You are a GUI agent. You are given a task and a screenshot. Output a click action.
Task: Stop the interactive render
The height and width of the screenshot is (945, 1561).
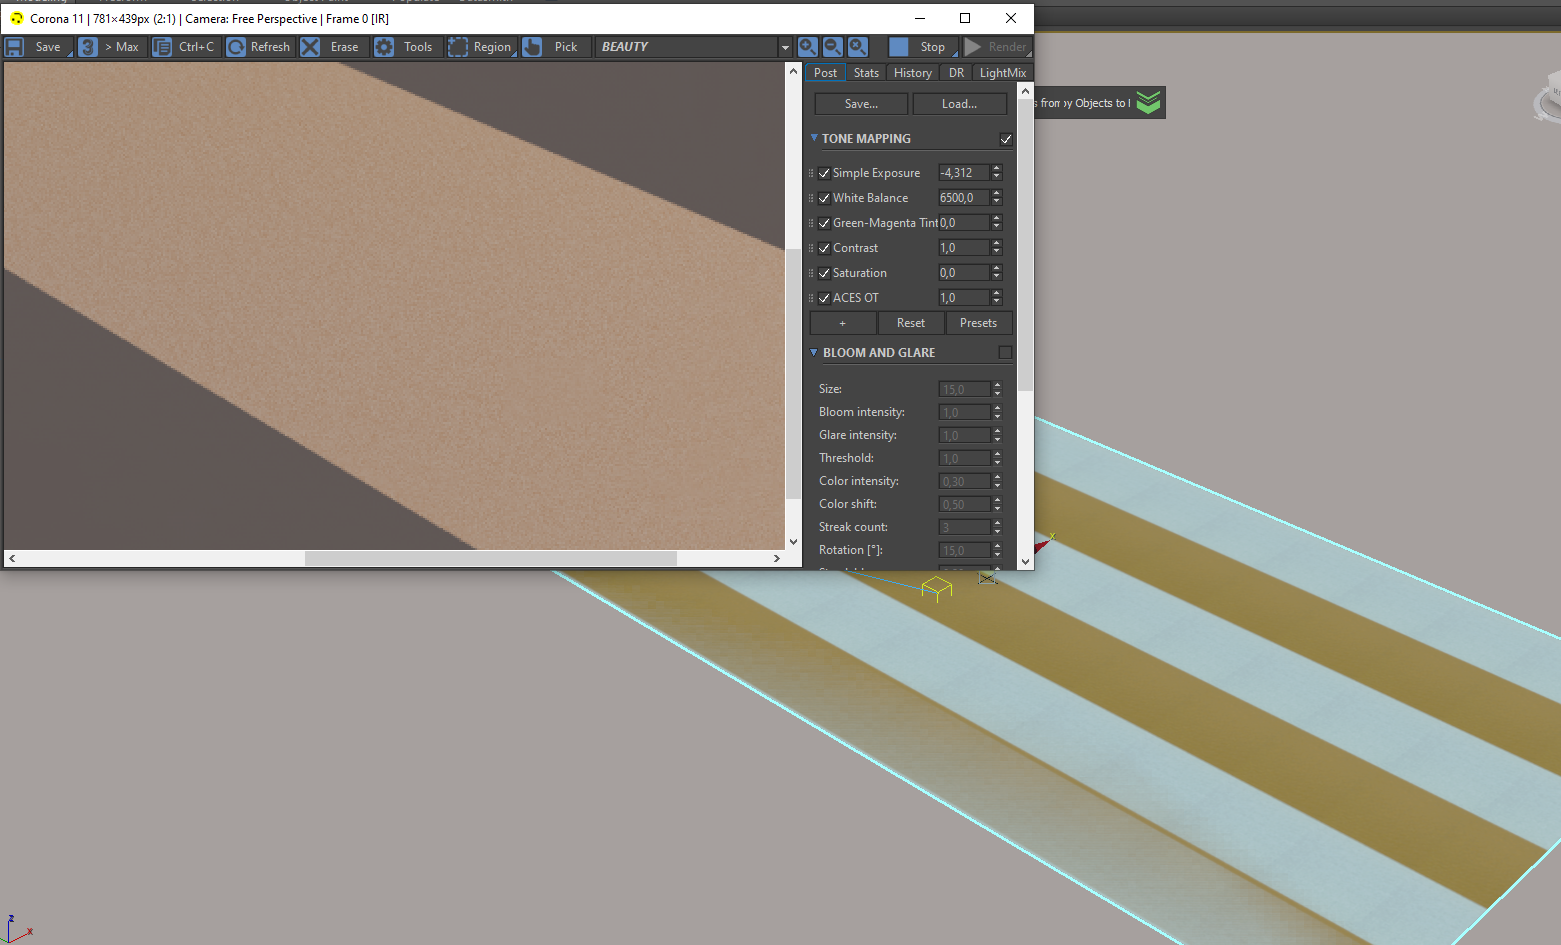click(922, 47)
